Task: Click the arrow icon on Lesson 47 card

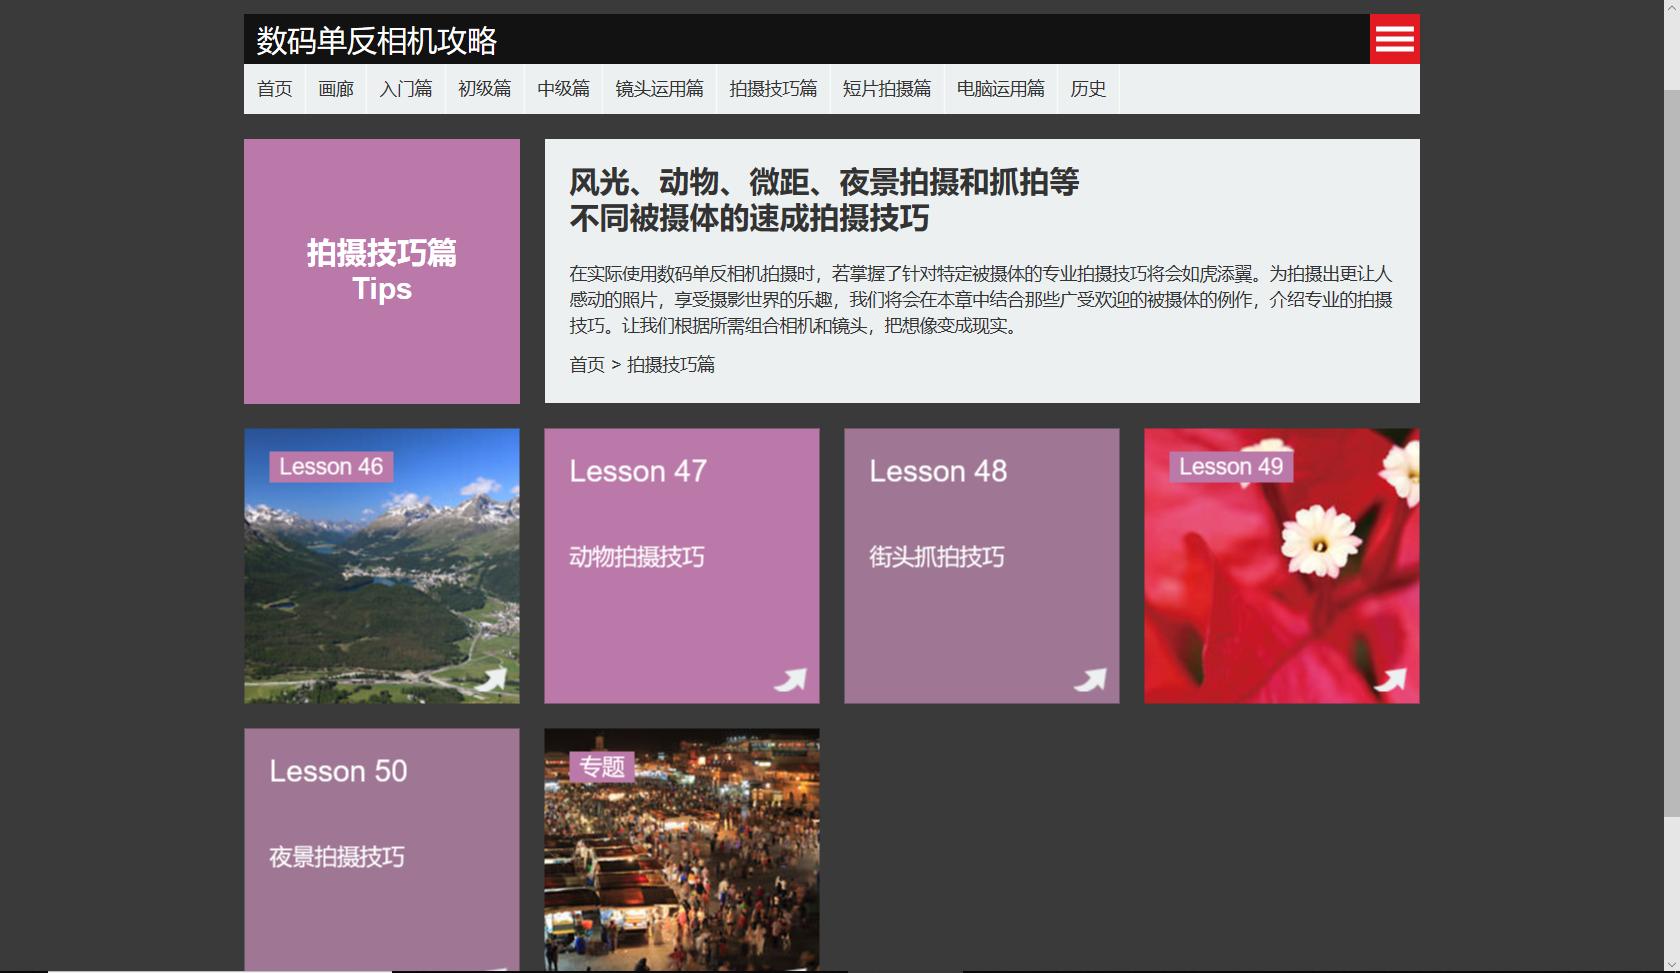Action: pyautogui.click(x=792, y=678)
